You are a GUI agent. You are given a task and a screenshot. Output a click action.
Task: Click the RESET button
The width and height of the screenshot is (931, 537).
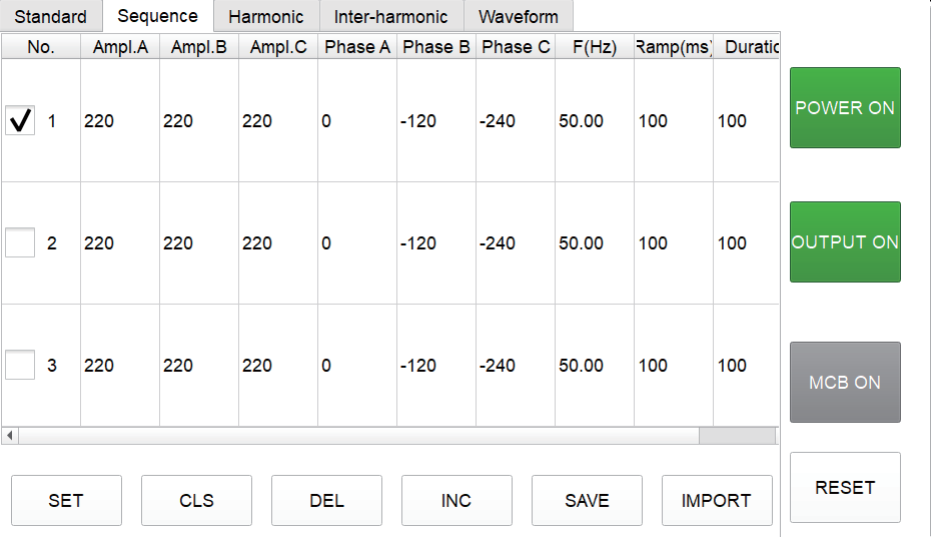click(x=845, y=487)
